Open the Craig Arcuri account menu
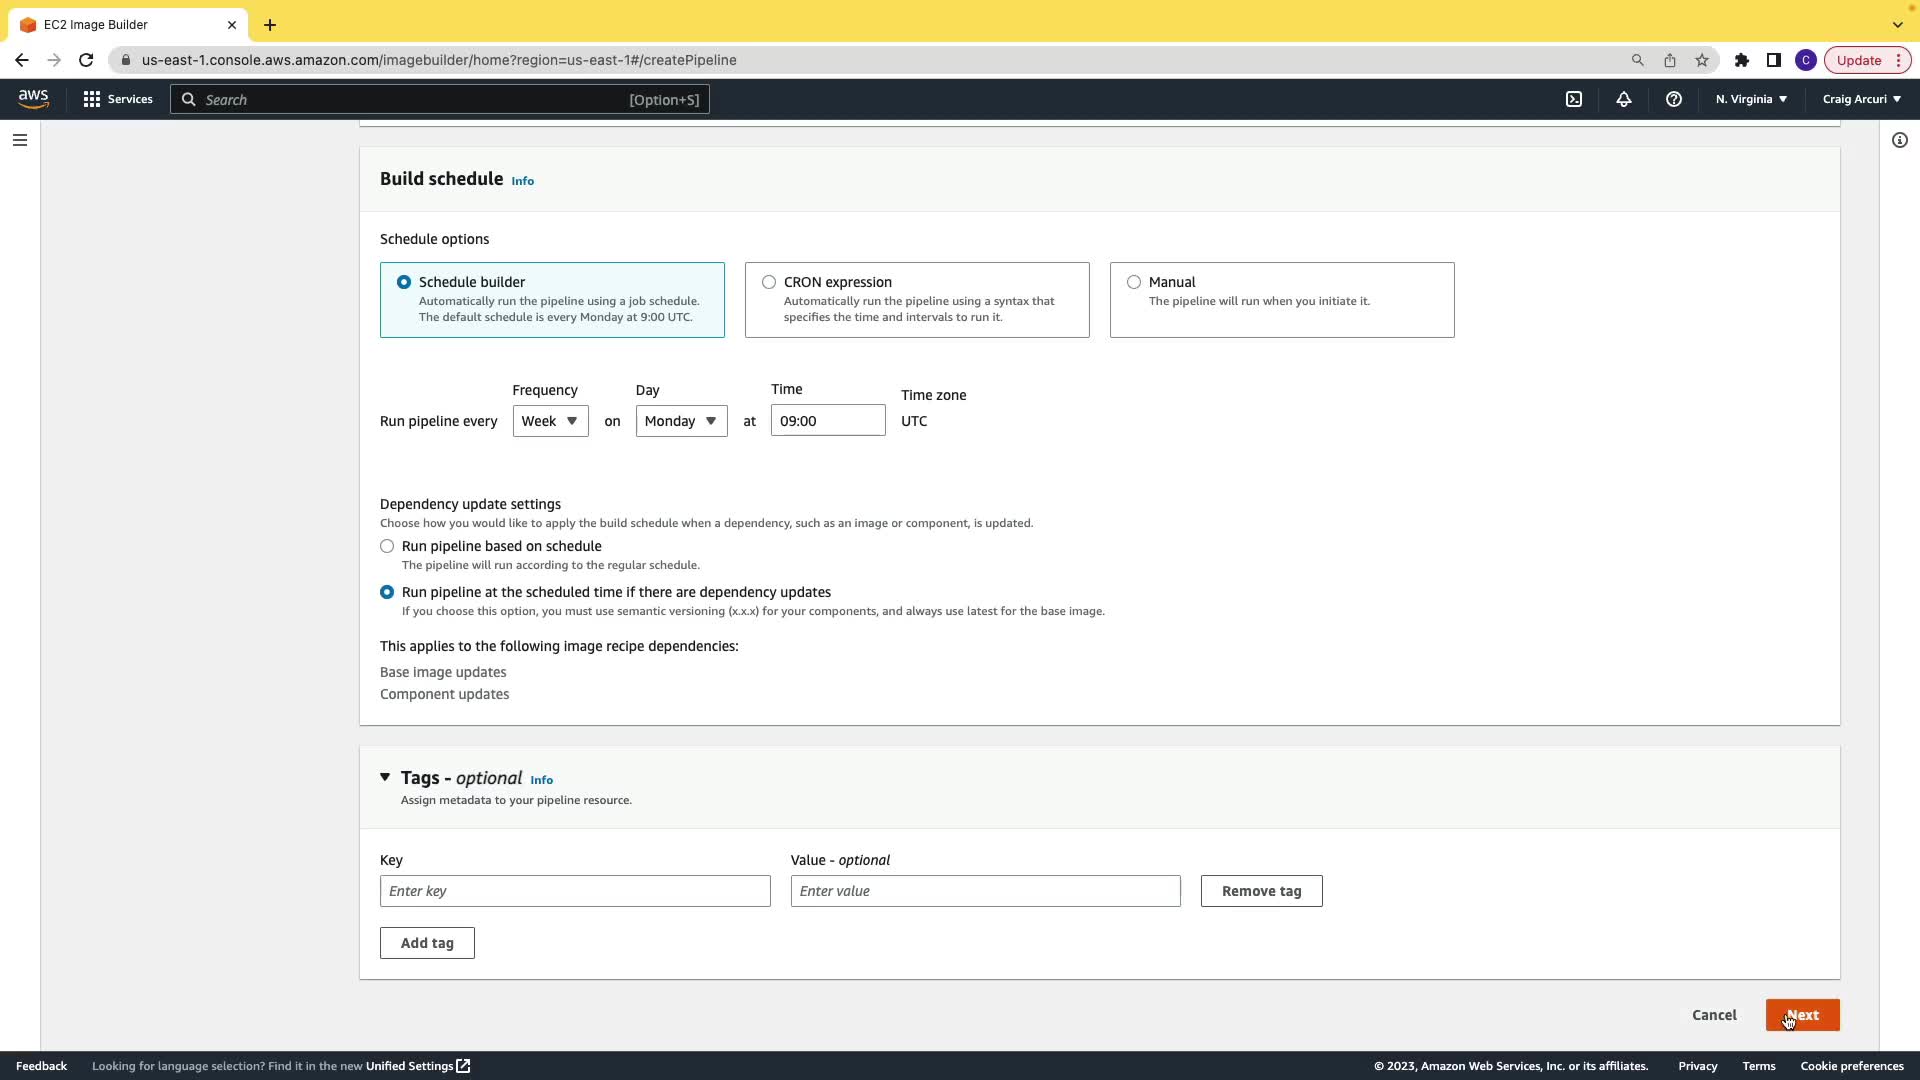 [1861, 99]
